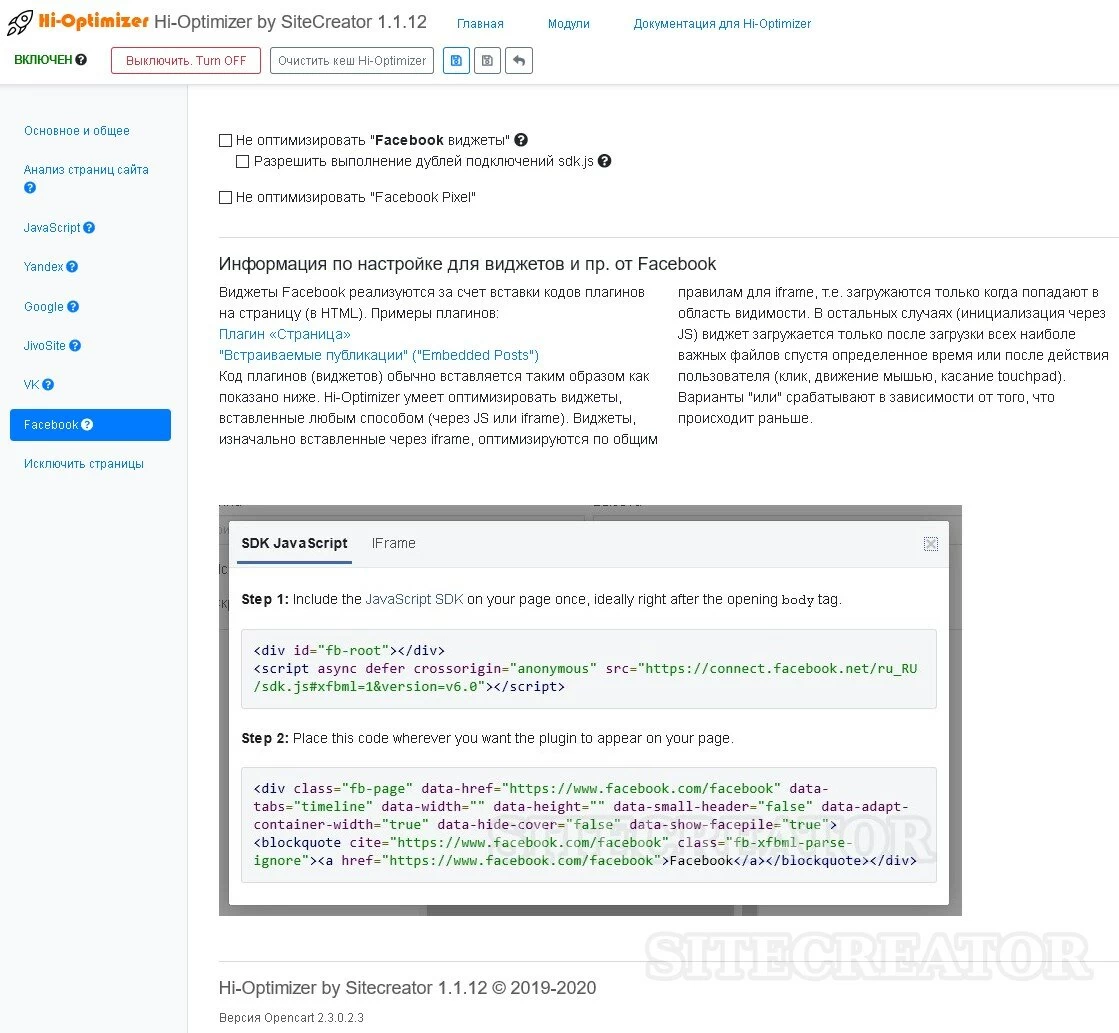Tick 'Разрешить выполнение дублей подключений sdk.js'

pyautogui.click(x=243, y=162)
